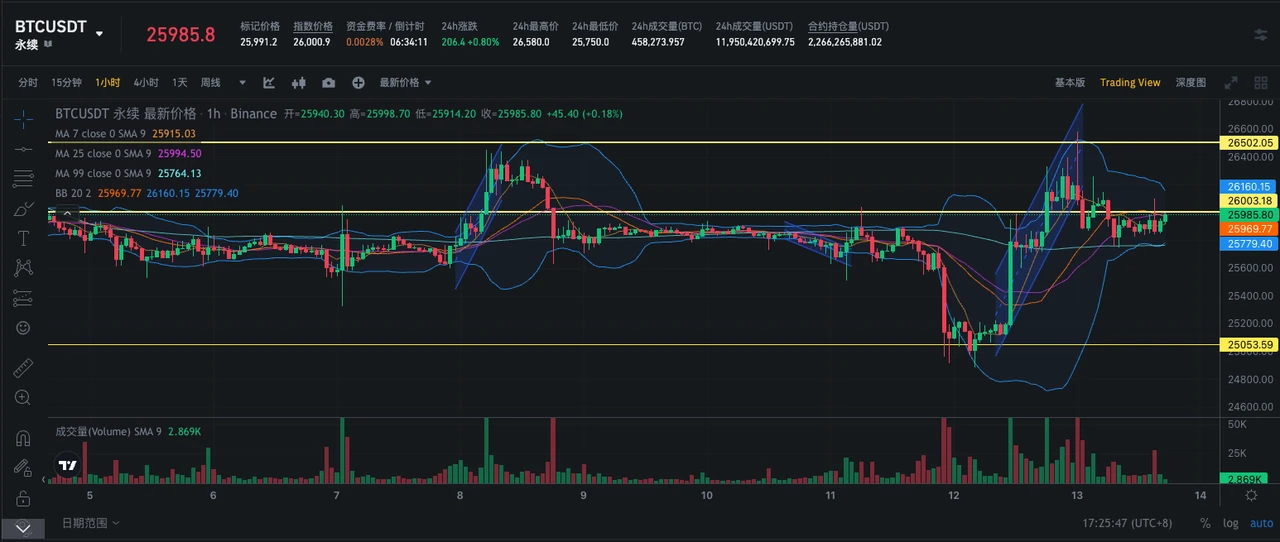This screenshot has height=542, width=1280.
Task: Click the 25779.40 lower band label
Action: (x=1250, y=243)
